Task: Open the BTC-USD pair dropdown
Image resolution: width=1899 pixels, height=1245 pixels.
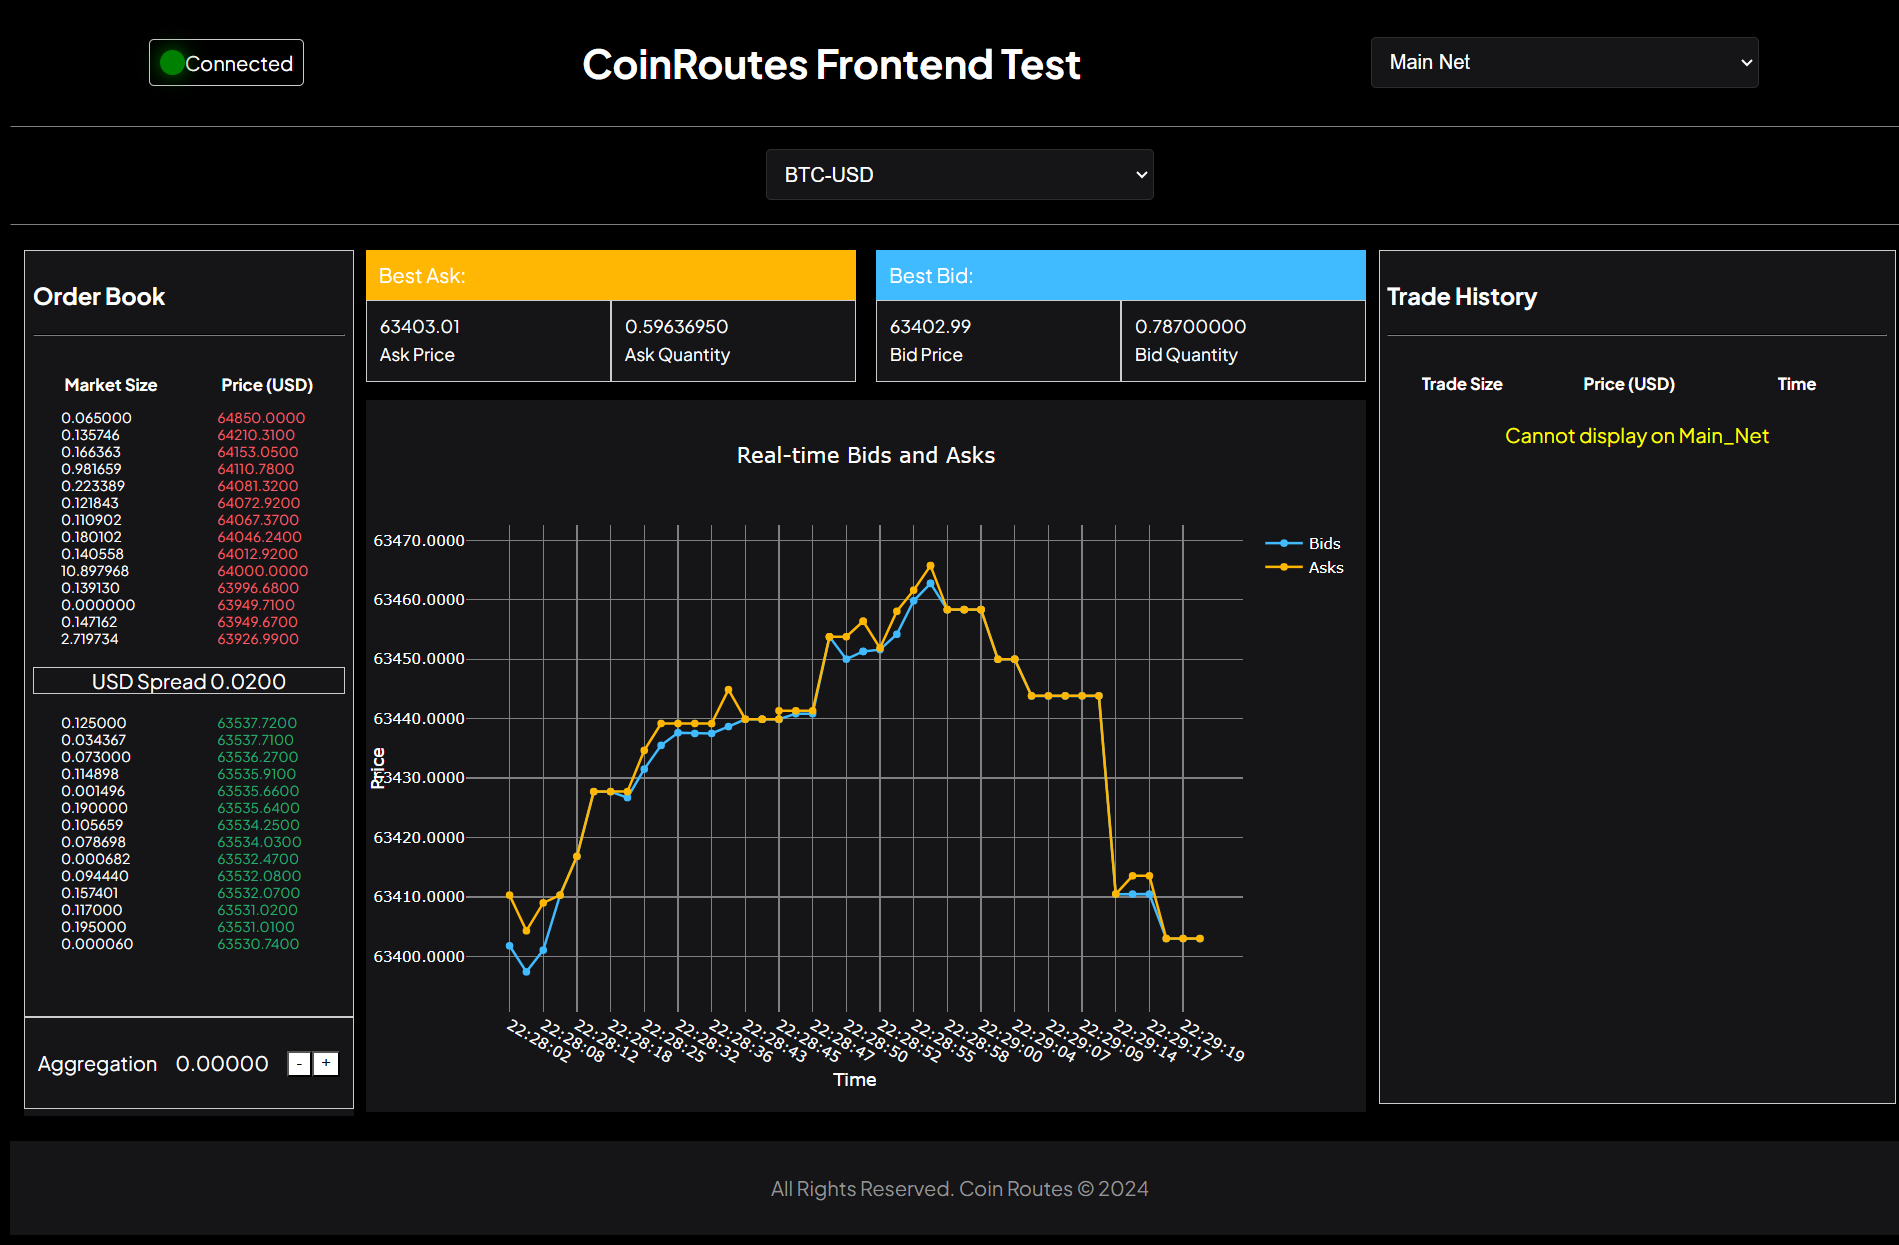Action: click(x=959, y=175)
